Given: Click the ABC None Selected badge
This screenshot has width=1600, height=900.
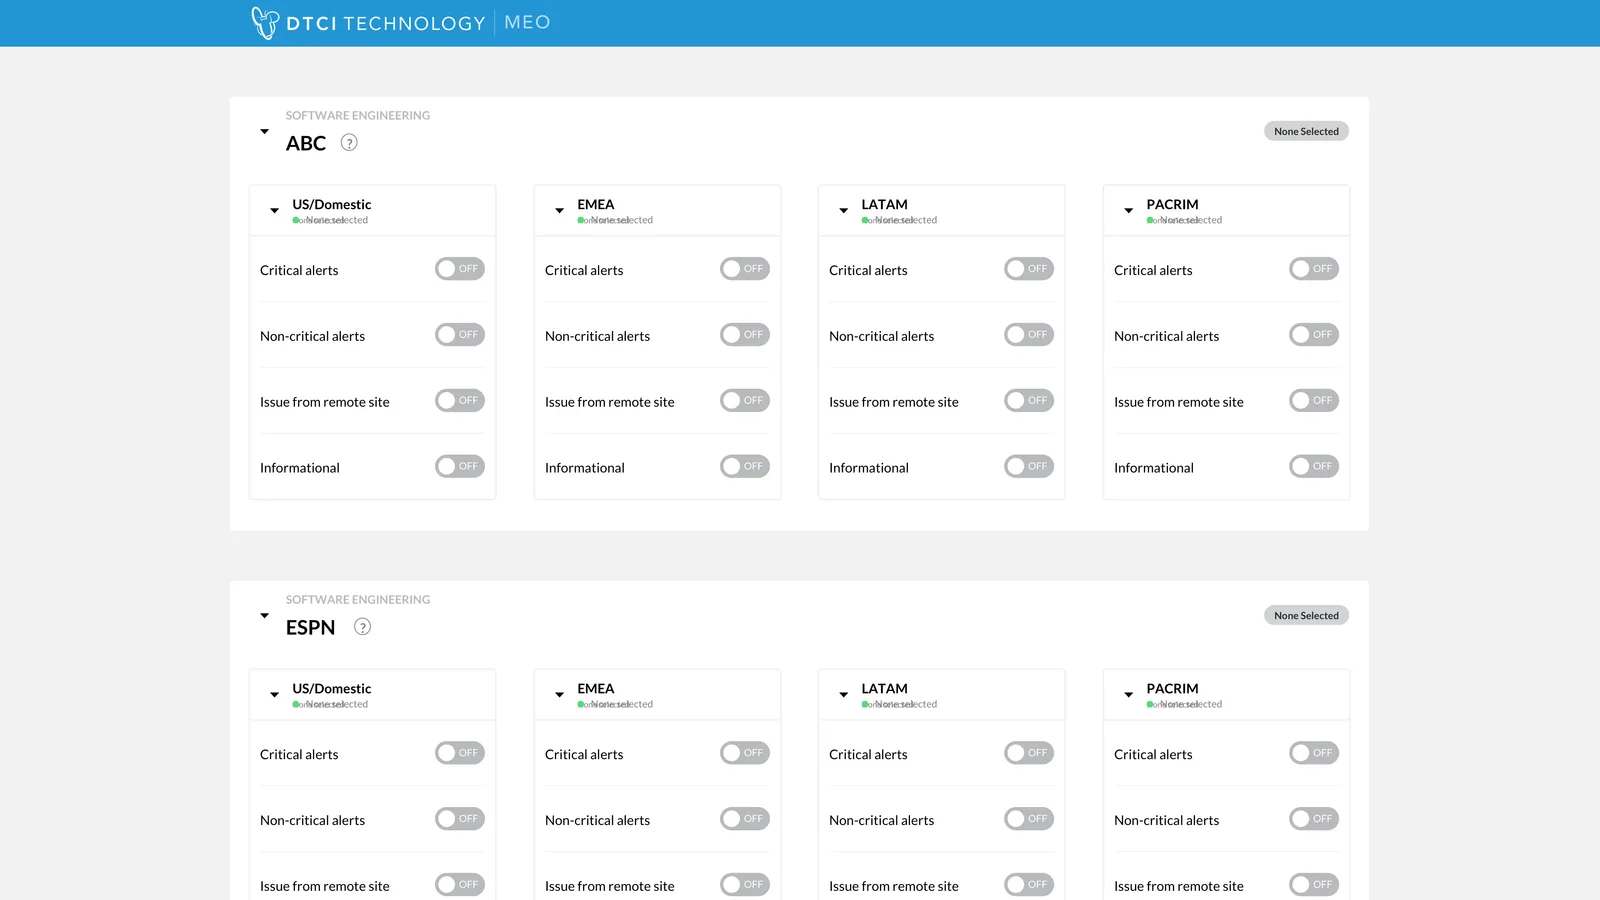Looking at the screenshot, I should click(1306, 131).
